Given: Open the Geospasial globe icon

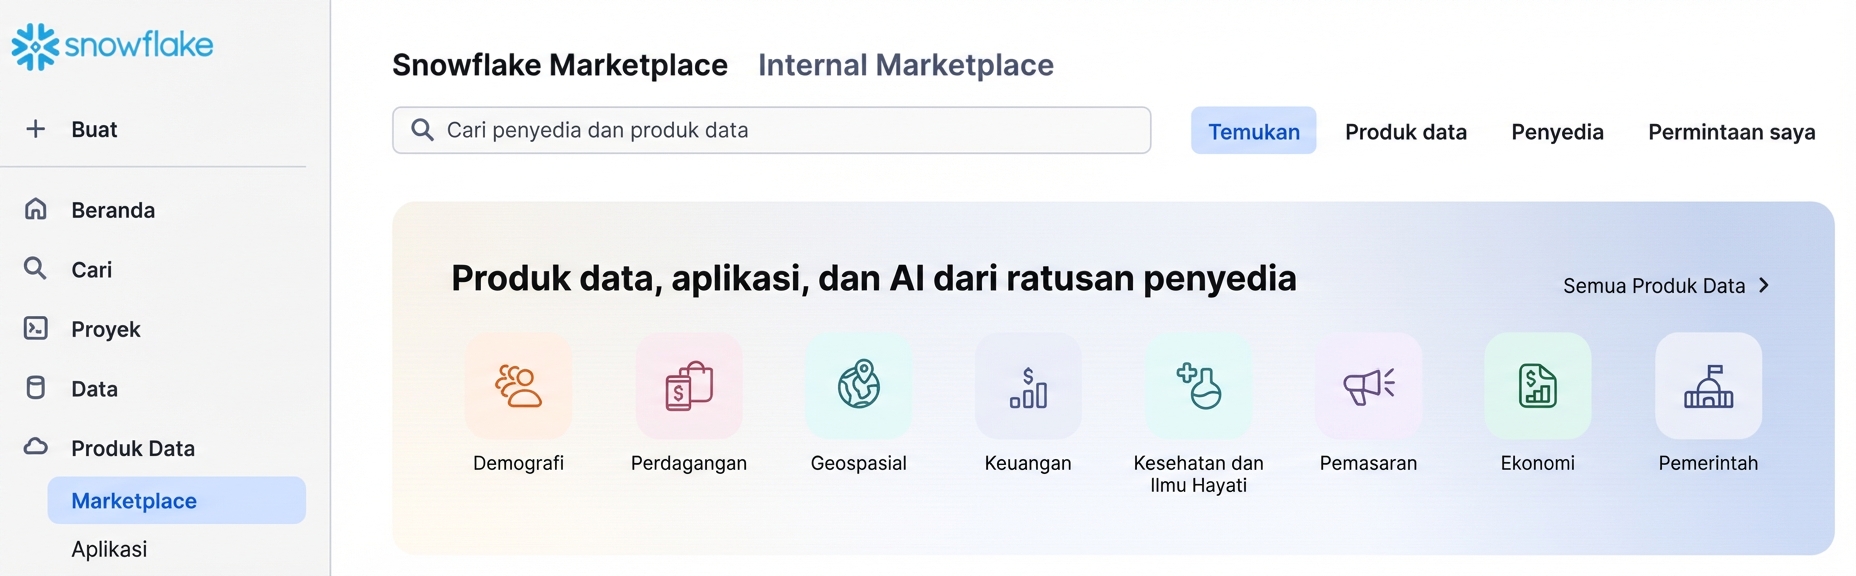Looking at the screenshot, I should (858, 386).
